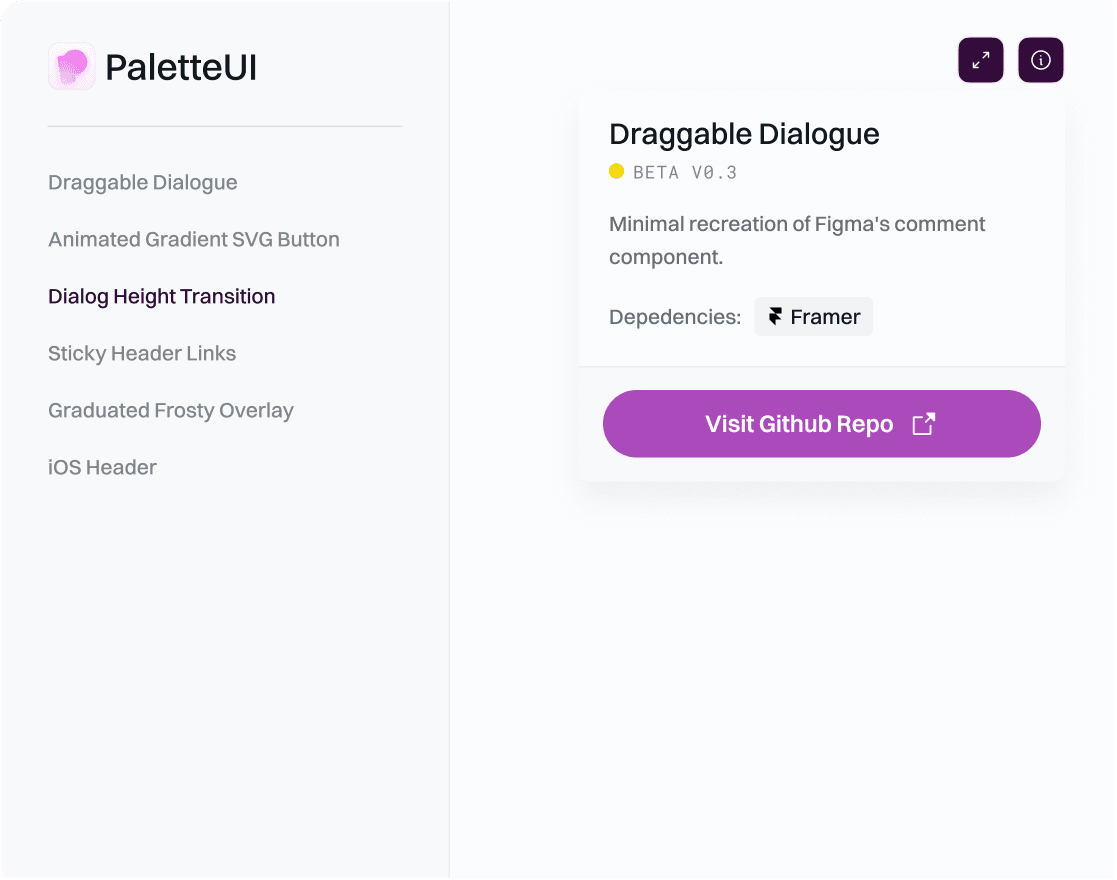Expand the preview with the fullscreen arrows icon
This screenshot has height=880, width=1117.
click(x=980, y=60)
